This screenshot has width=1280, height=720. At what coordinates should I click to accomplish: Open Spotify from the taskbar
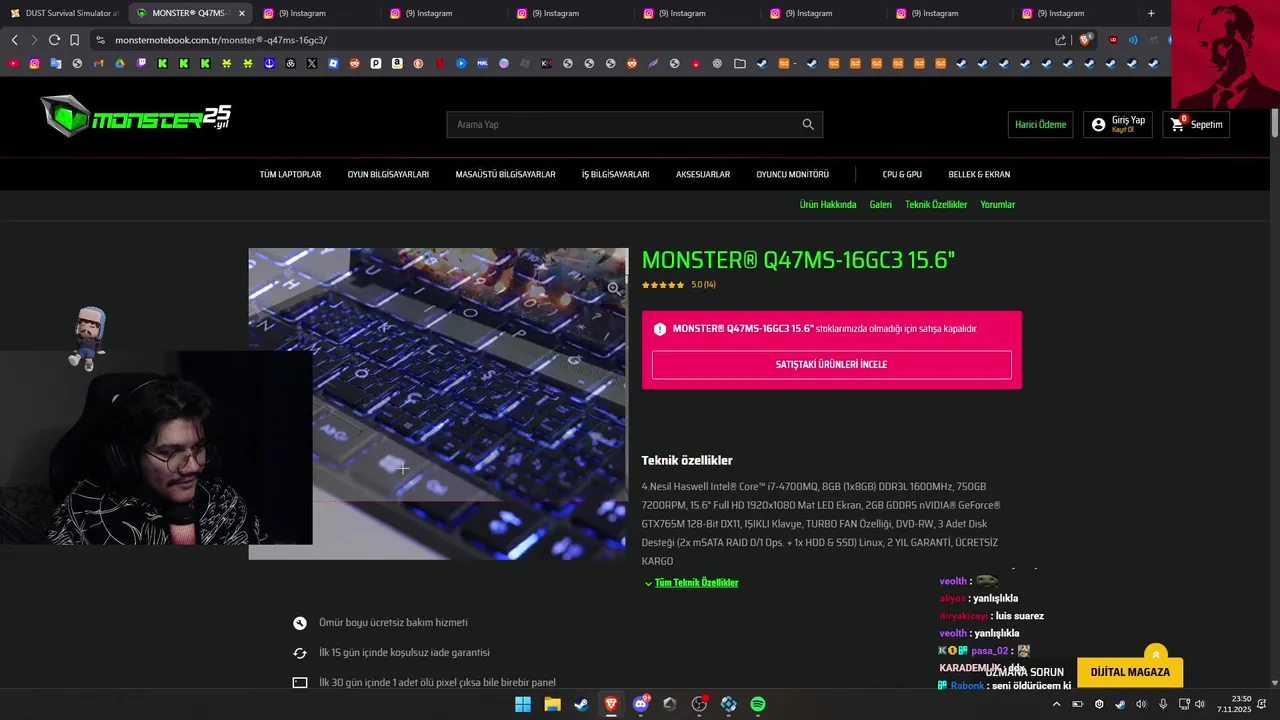(758, 704)
